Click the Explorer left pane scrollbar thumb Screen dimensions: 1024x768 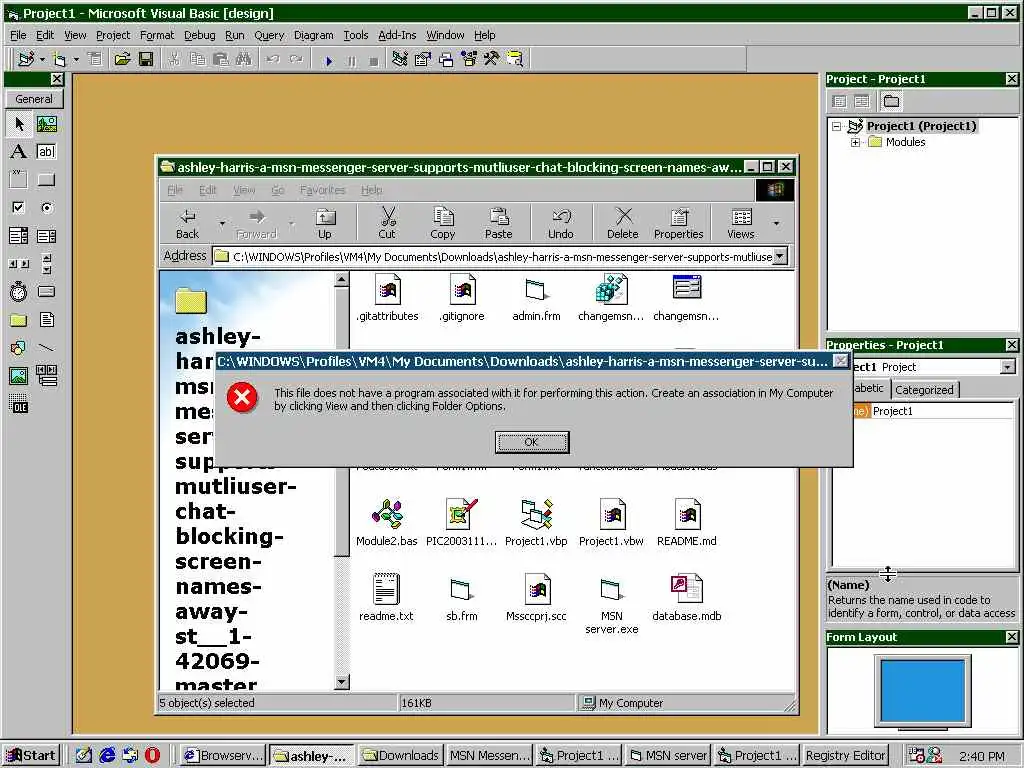(x=342, y=422)
